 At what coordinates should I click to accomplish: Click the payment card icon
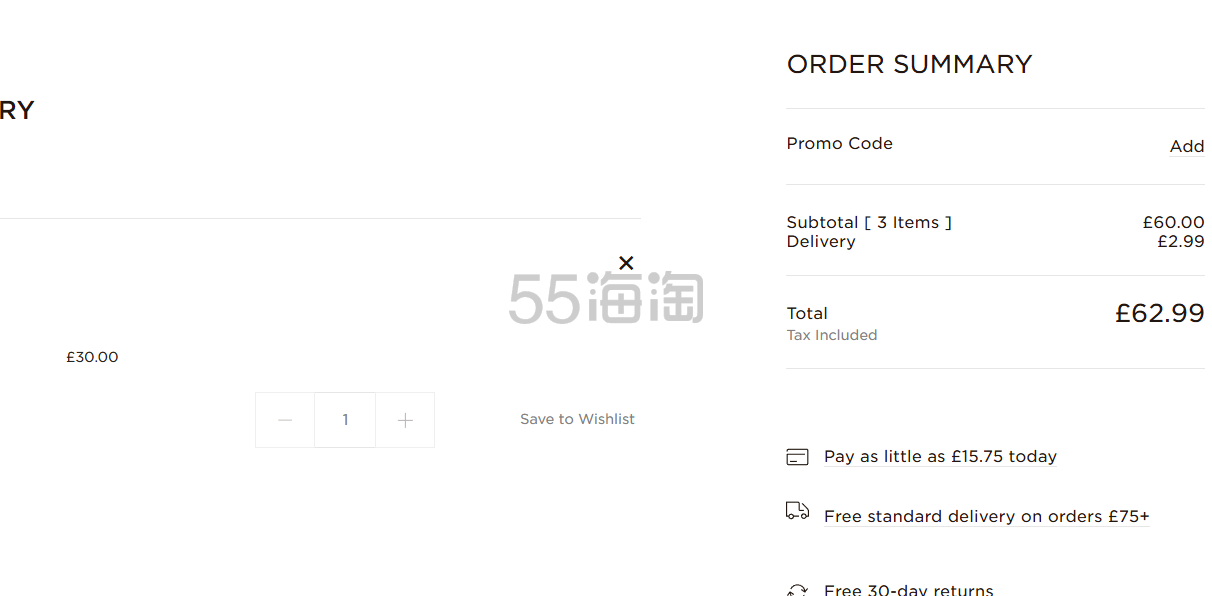point(797,457)
